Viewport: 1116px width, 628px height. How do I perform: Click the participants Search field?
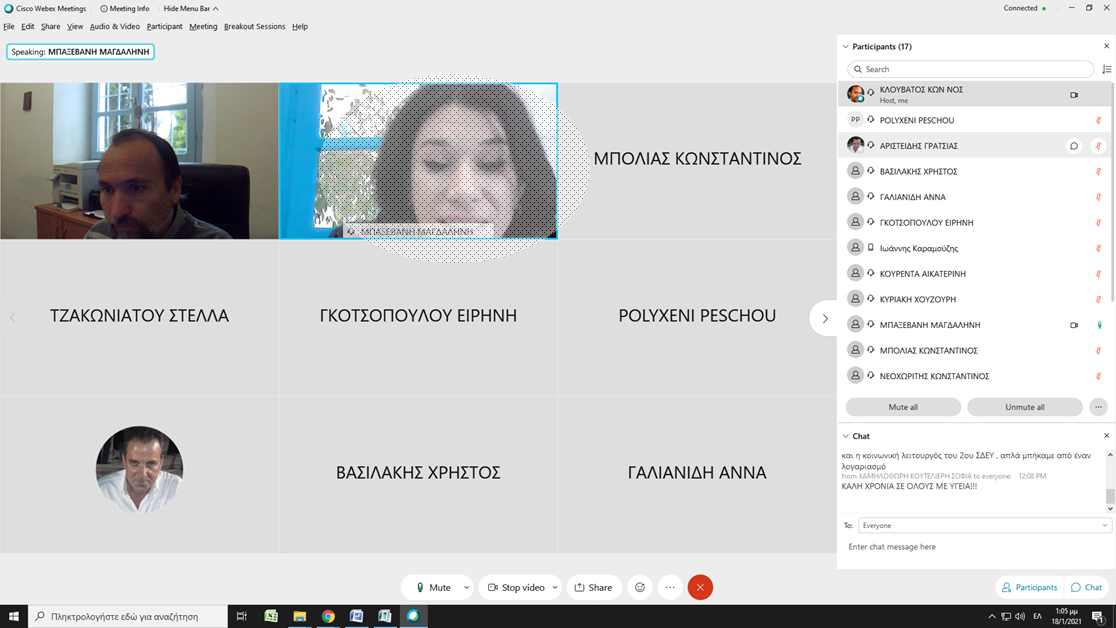point(970,69)
